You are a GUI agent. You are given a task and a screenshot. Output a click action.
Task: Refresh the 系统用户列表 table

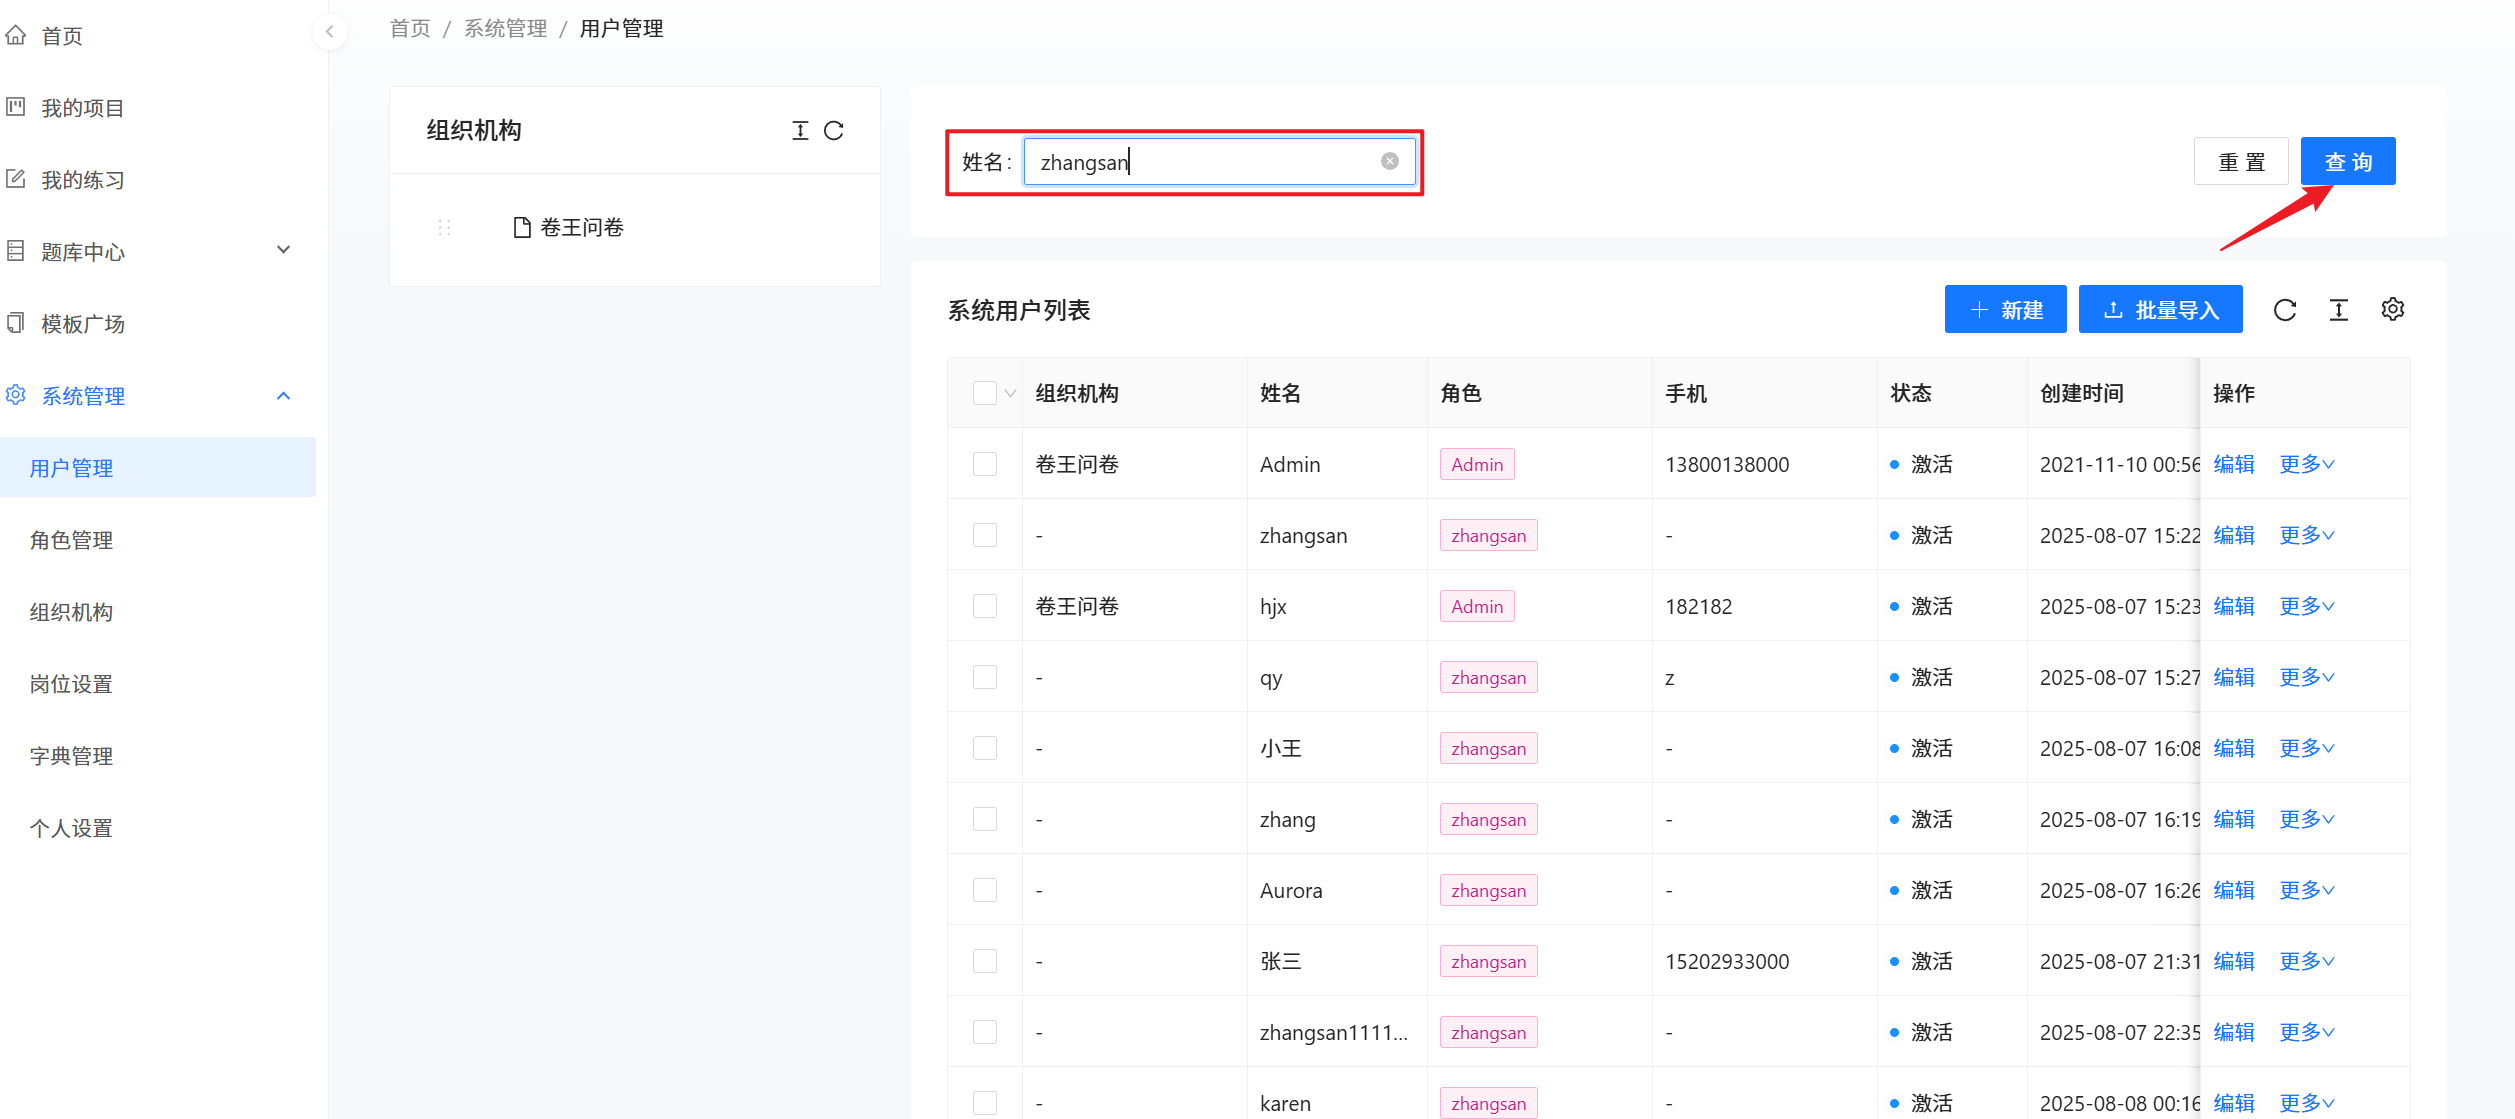pos(2285,310)
